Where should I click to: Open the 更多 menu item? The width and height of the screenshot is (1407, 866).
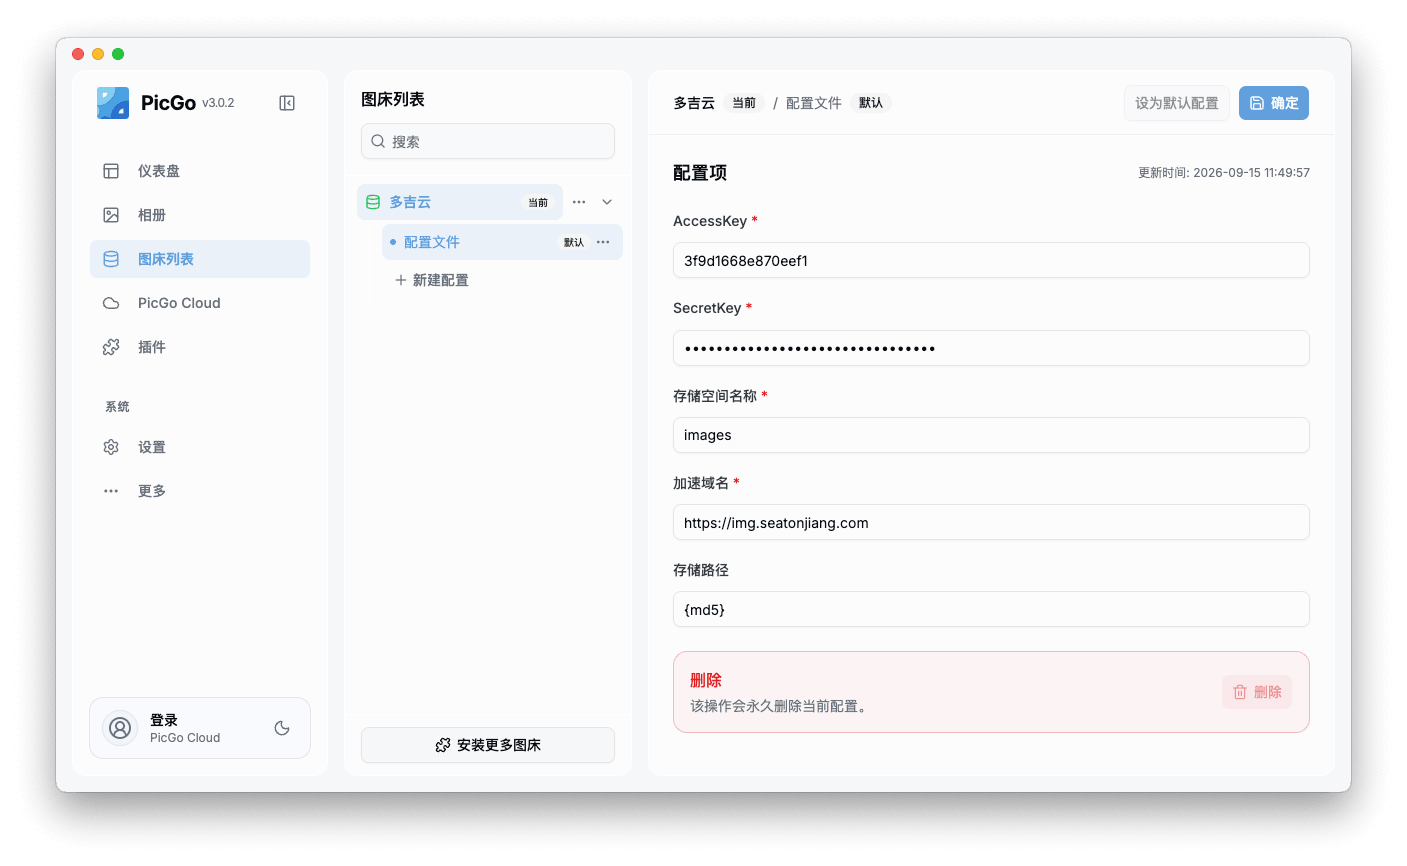pos(200,491)
